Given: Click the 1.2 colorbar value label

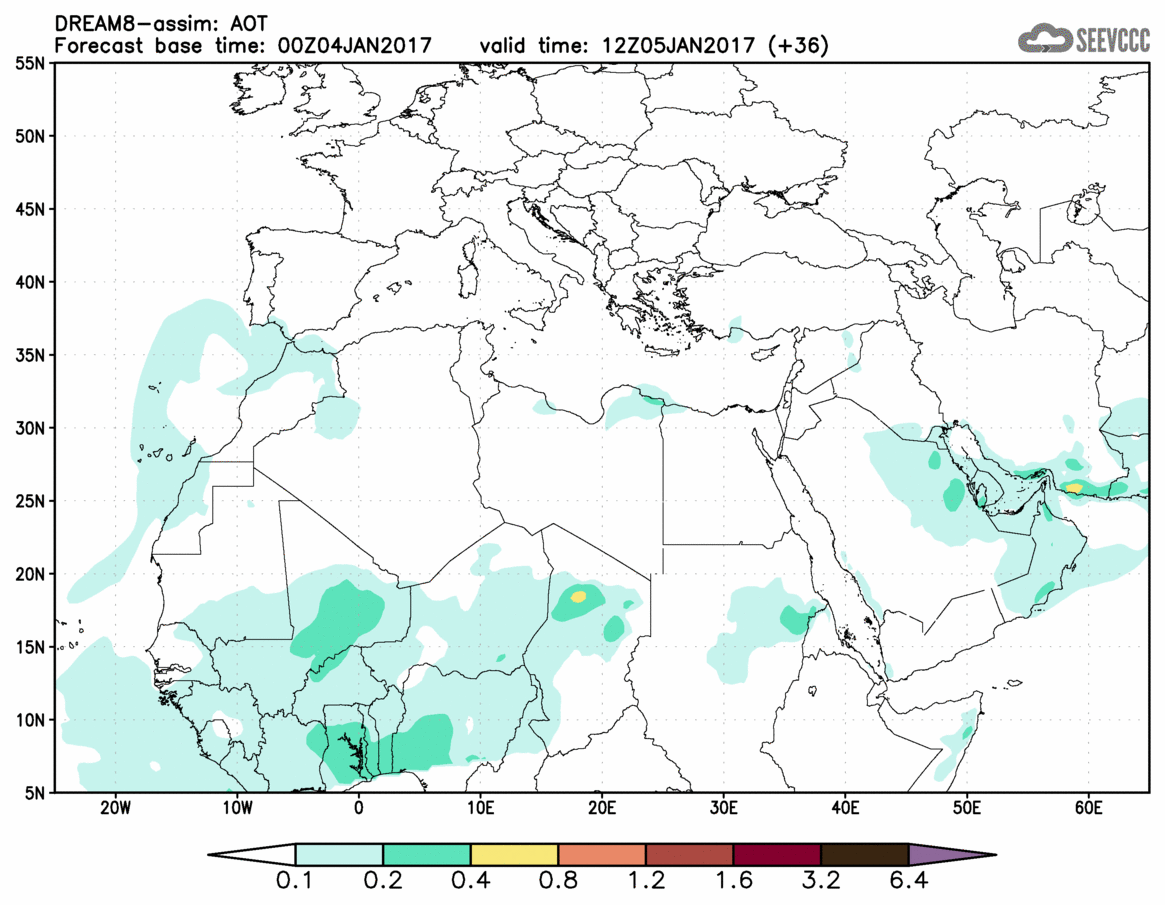Looking at the screenshot, I should pyautogui.click(x=646, y=881).
